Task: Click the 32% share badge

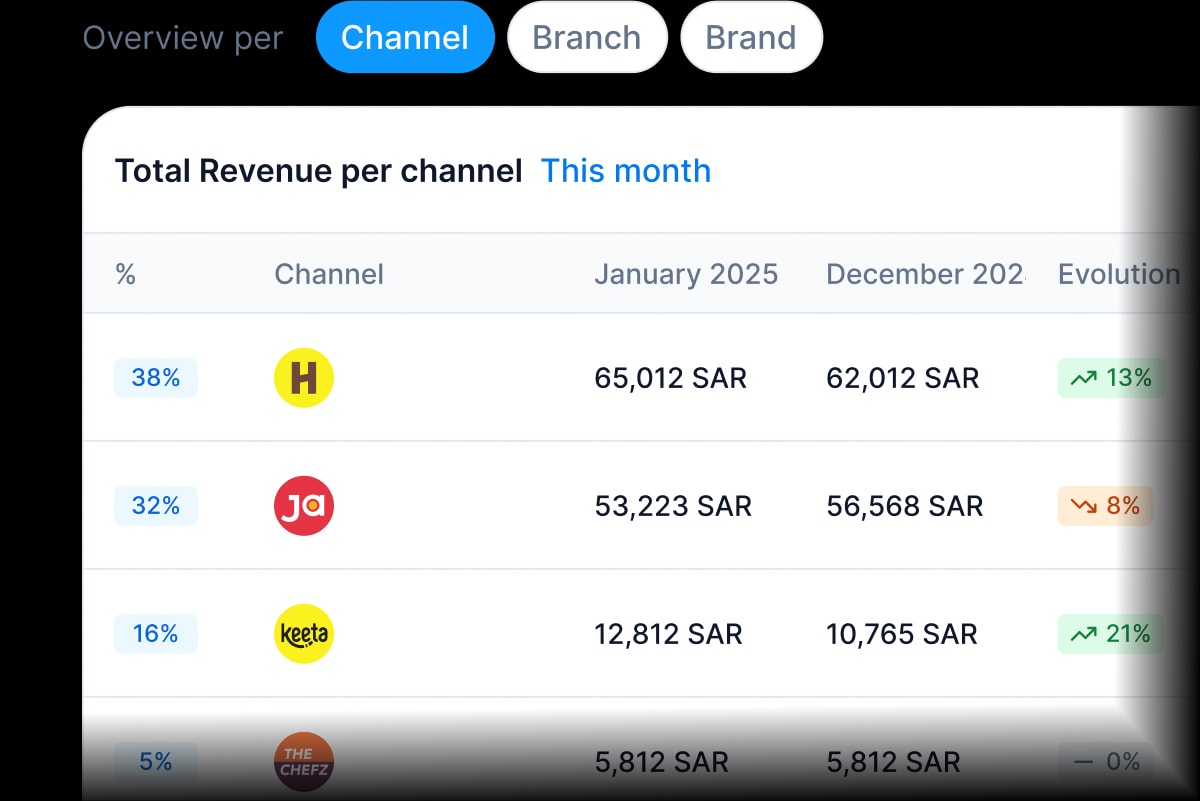Action: click(156, 506)
